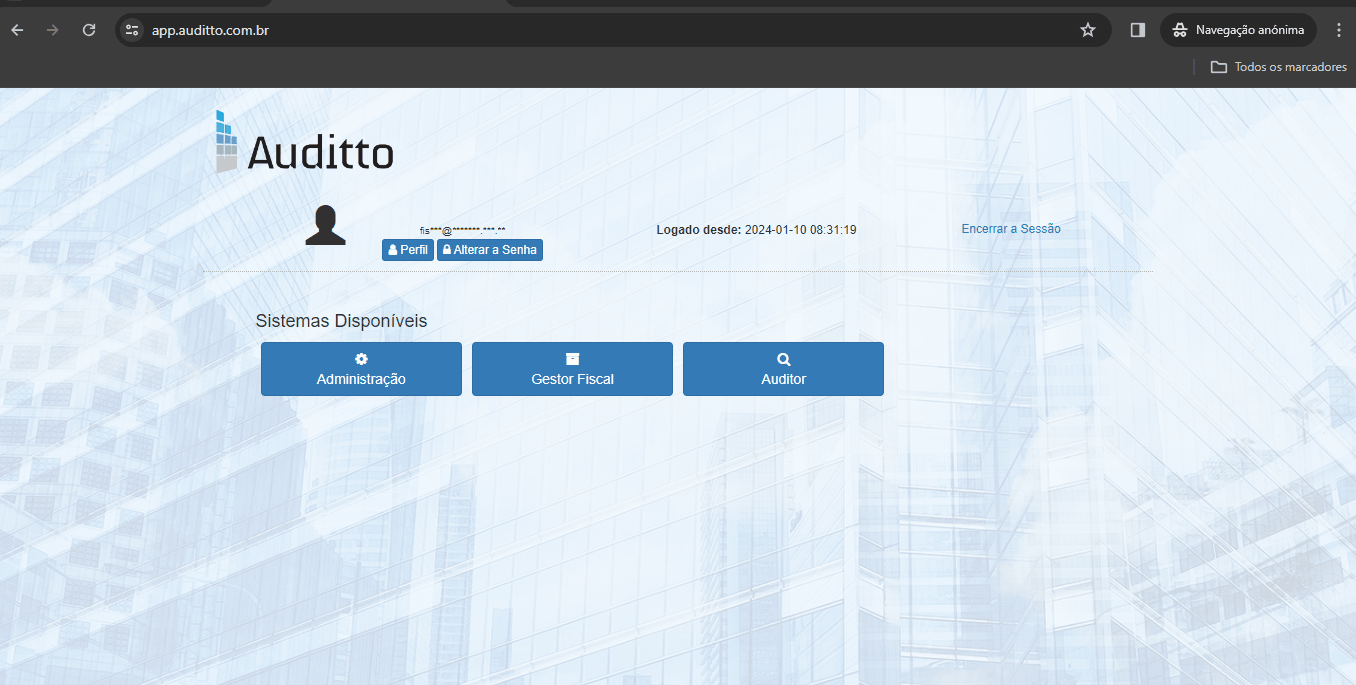This screenshot has width=1356, height=685.
Task: Open the browser side panel
Action: pyautogui.click(x=1137, y=30)
